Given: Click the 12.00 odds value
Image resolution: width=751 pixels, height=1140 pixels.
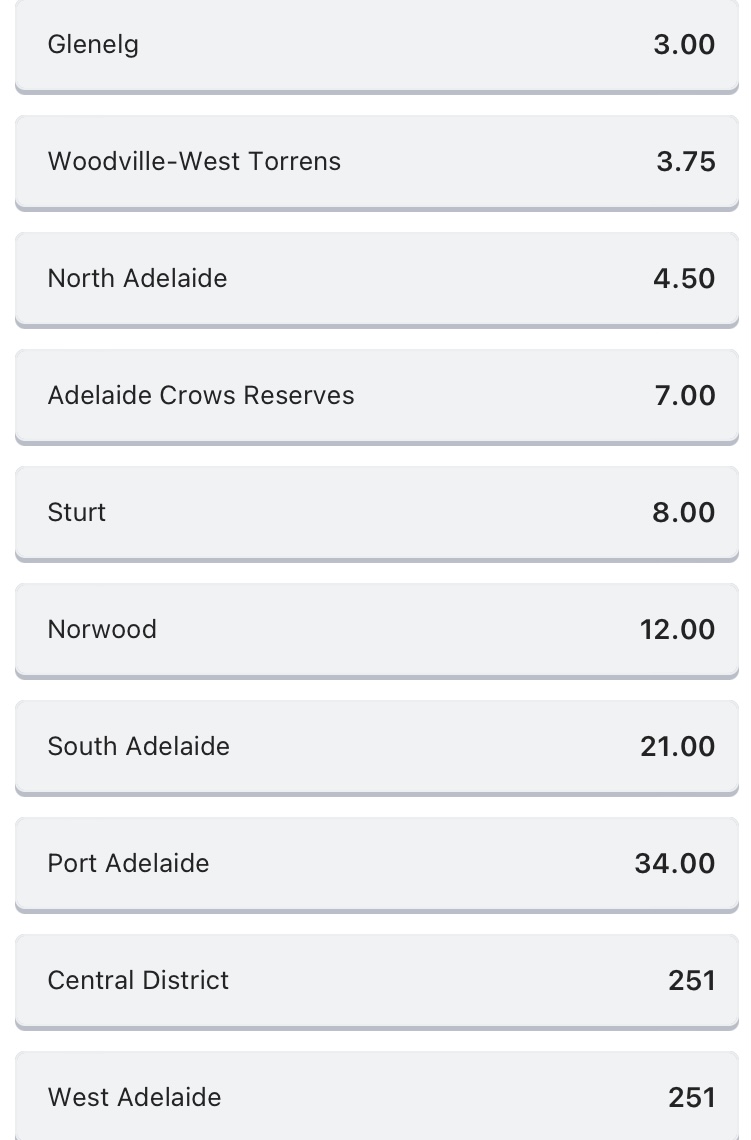Looking at the screenshot, I should coord(677,630).
